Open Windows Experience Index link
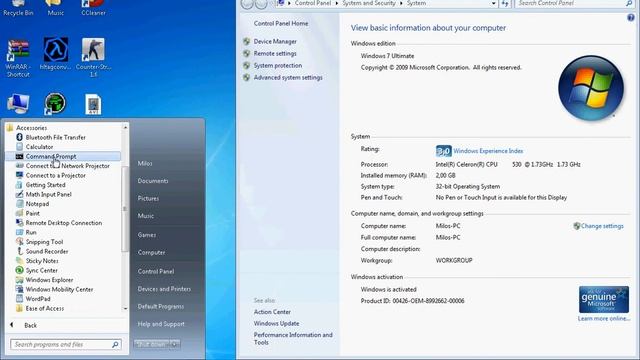Screen dimensions: 640x360 [488, 151]
